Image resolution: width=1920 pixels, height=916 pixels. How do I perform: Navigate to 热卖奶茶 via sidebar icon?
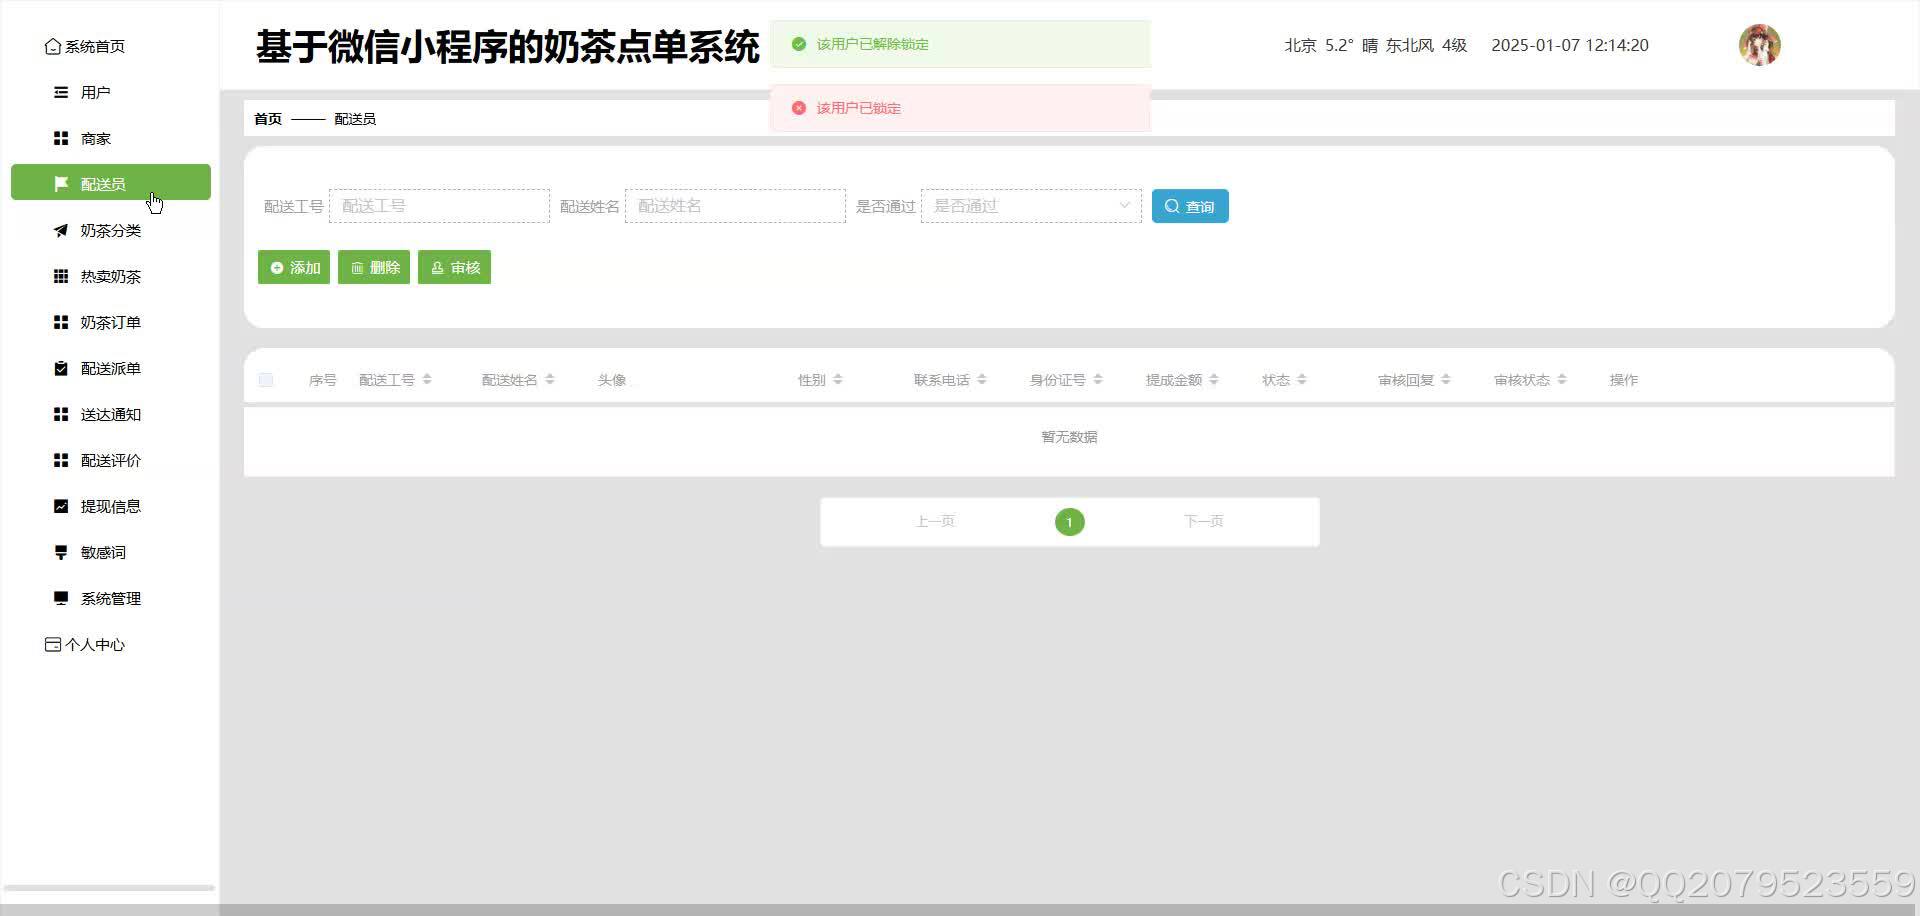(x=110, y=276)
